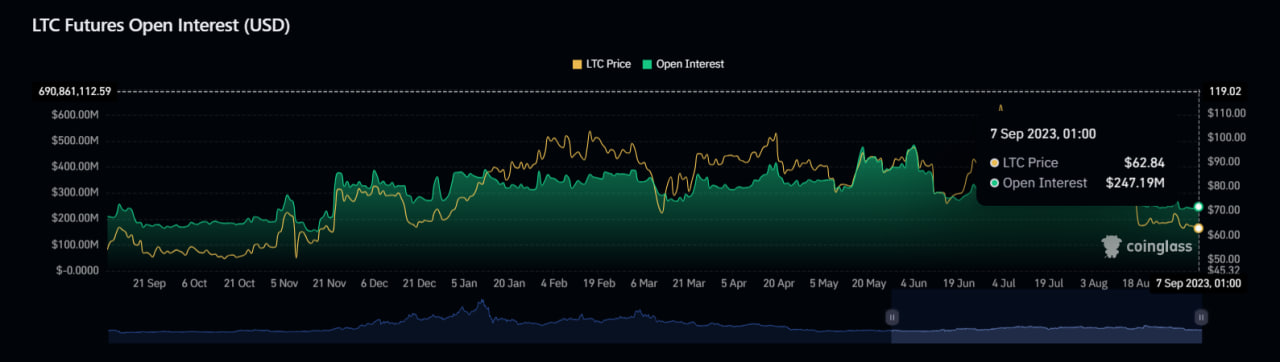
Task: Click the tooltip's Open Interest row label
Action: (1045, 183)
